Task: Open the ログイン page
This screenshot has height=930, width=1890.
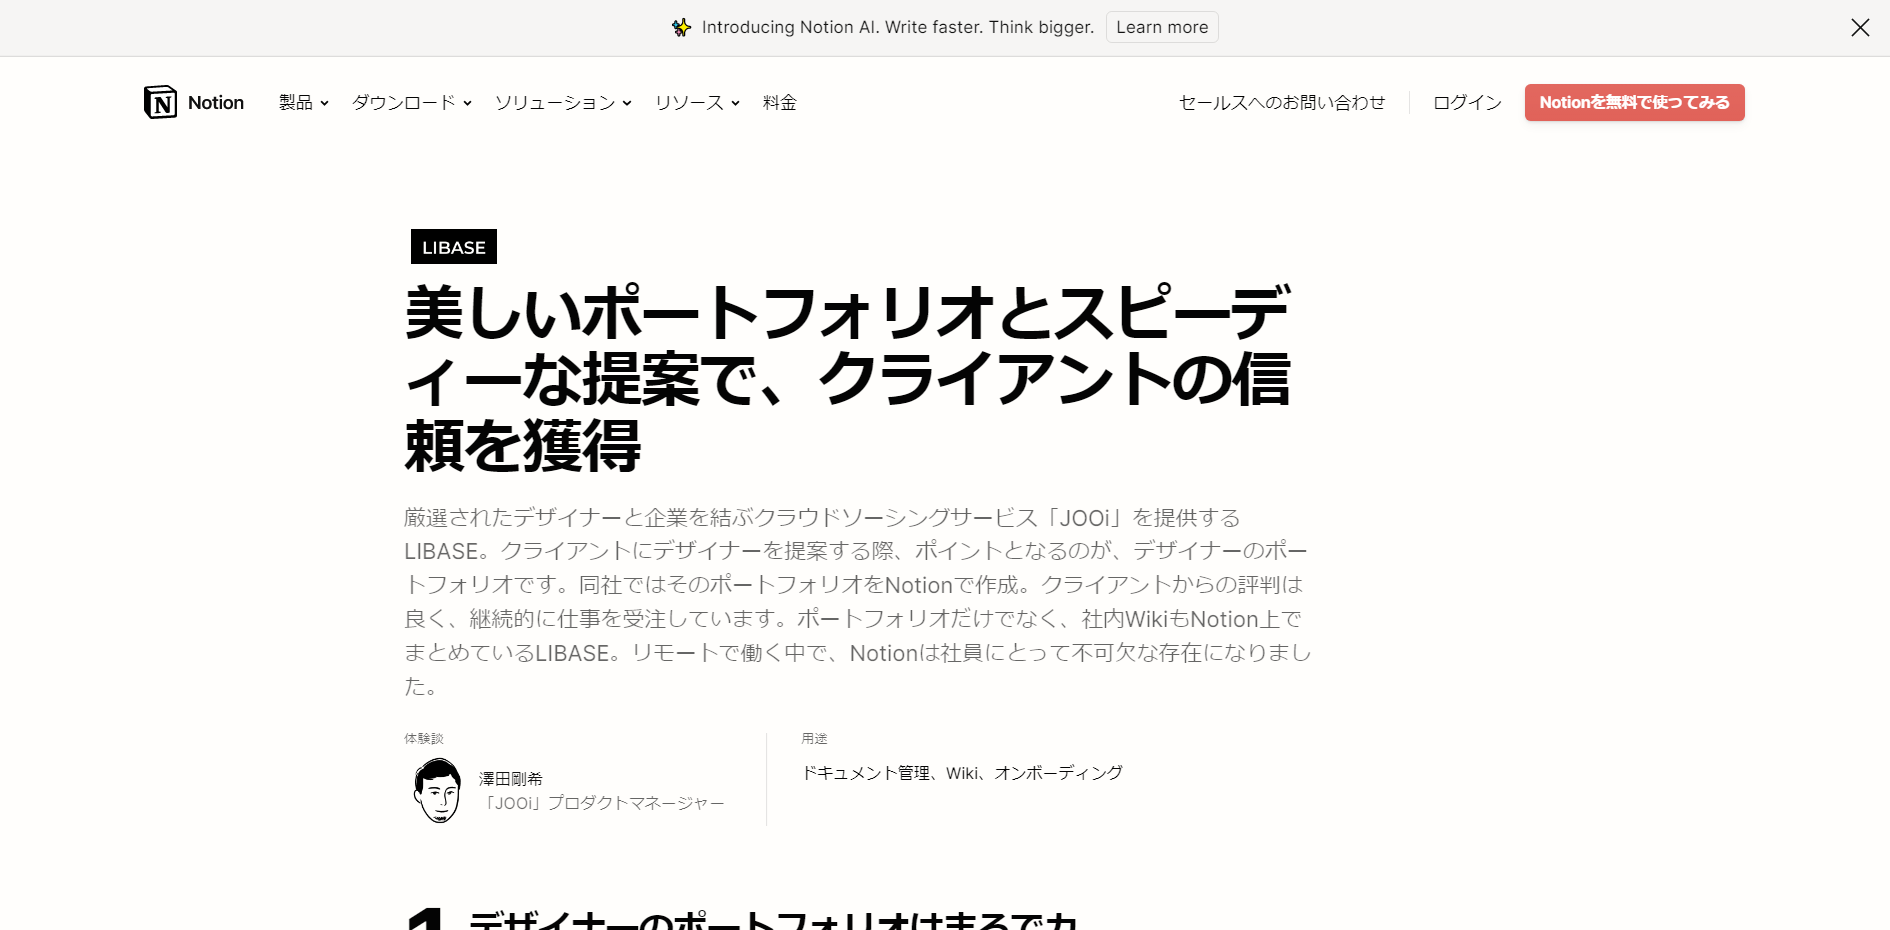Action: (1467, 103)
